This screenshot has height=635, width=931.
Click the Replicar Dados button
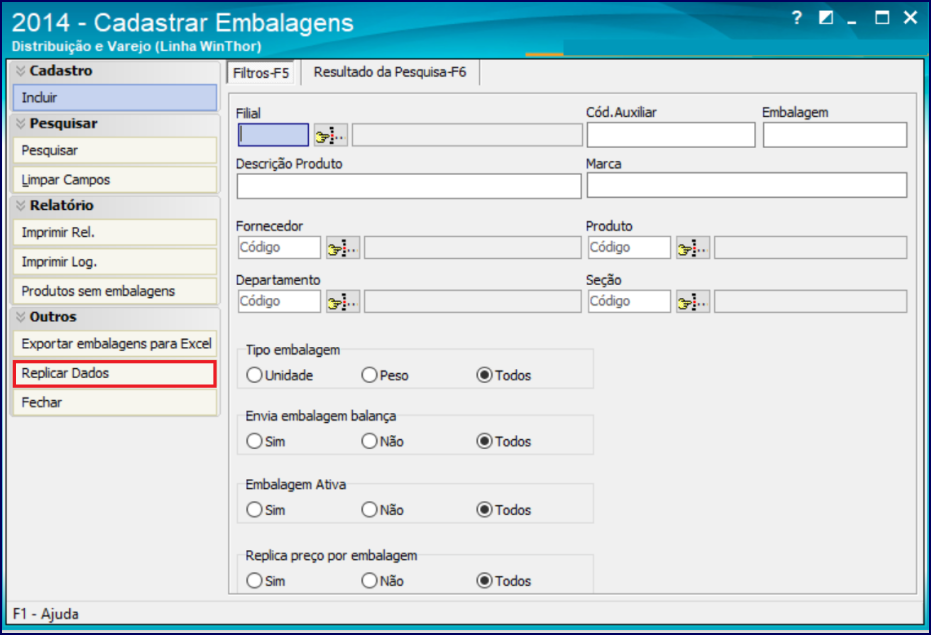(x=115, y=374)
